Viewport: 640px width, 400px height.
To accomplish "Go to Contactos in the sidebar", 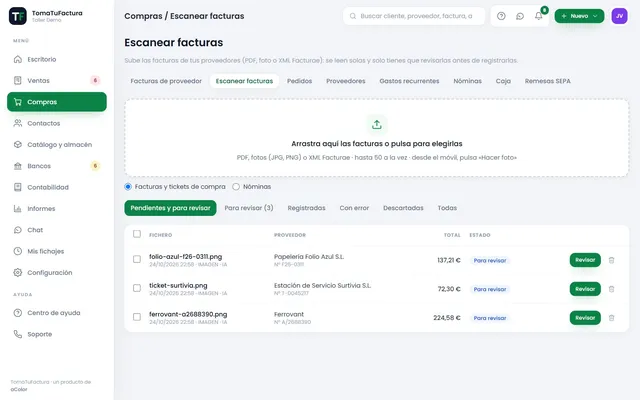I will (57, 123).
